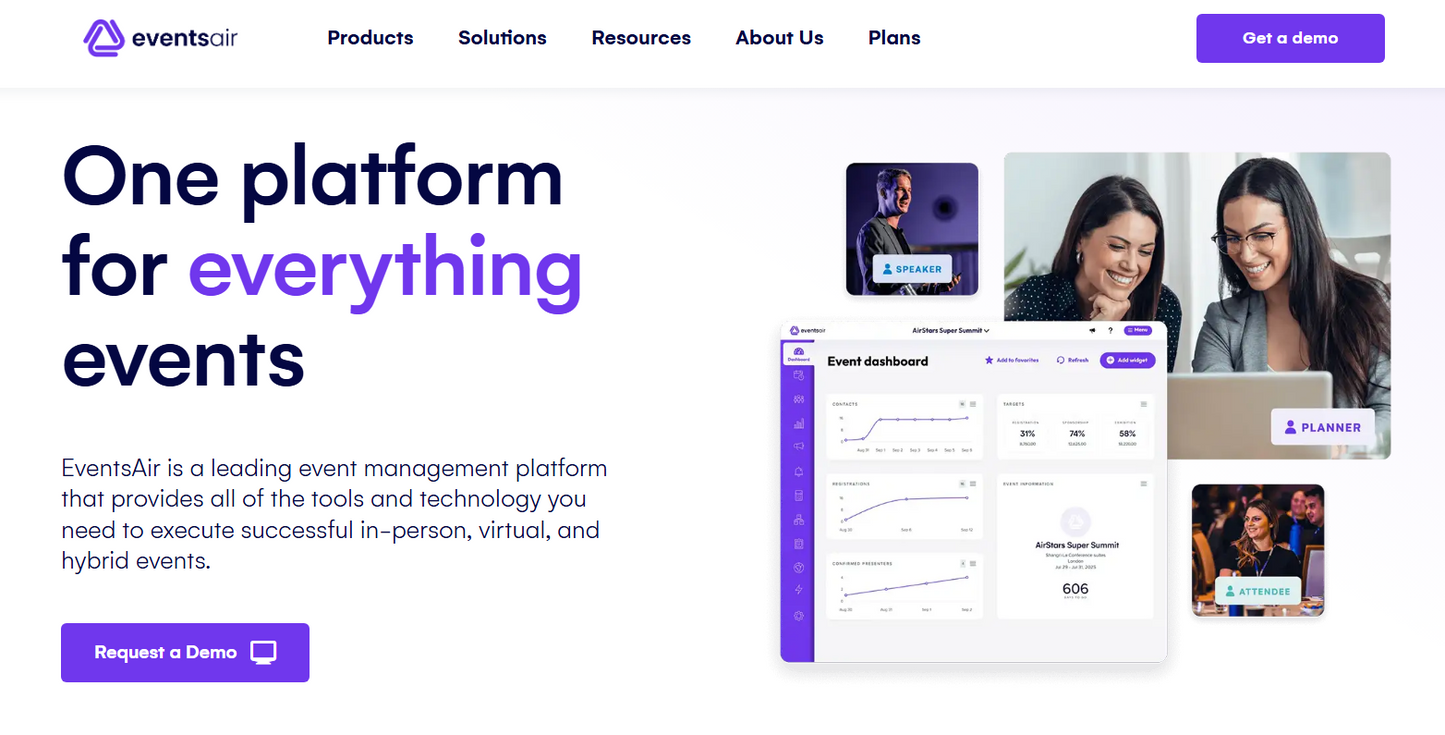Click the people group icon in sidebar

pos(798,399)
